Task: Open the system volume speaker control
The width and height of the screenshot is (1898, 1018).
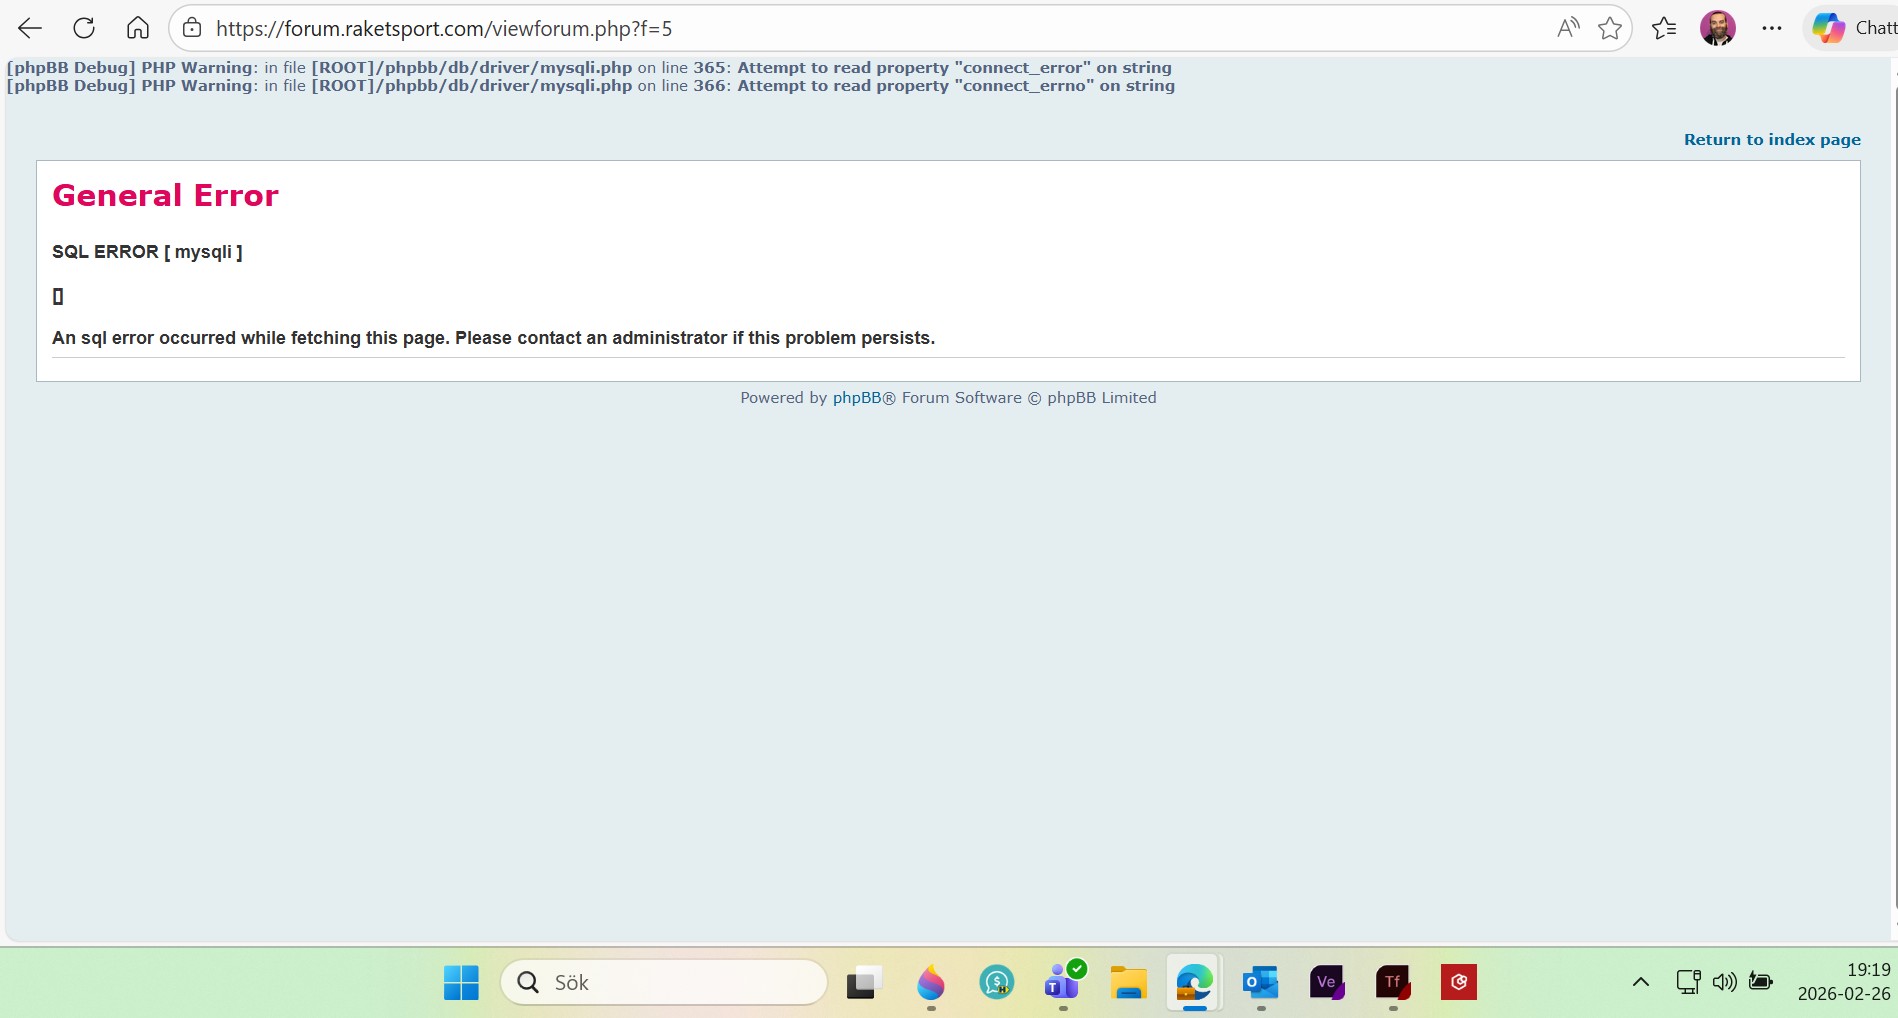Action: (x=1724, y=982)
